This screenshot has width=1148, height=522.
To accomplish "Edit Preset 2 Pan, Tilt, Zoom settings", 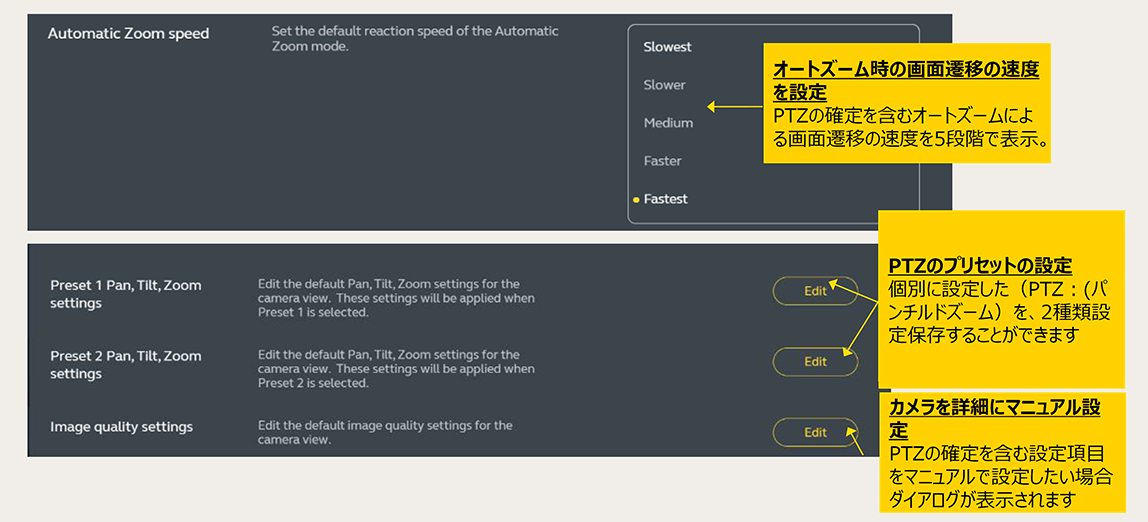I will (815, 362).
